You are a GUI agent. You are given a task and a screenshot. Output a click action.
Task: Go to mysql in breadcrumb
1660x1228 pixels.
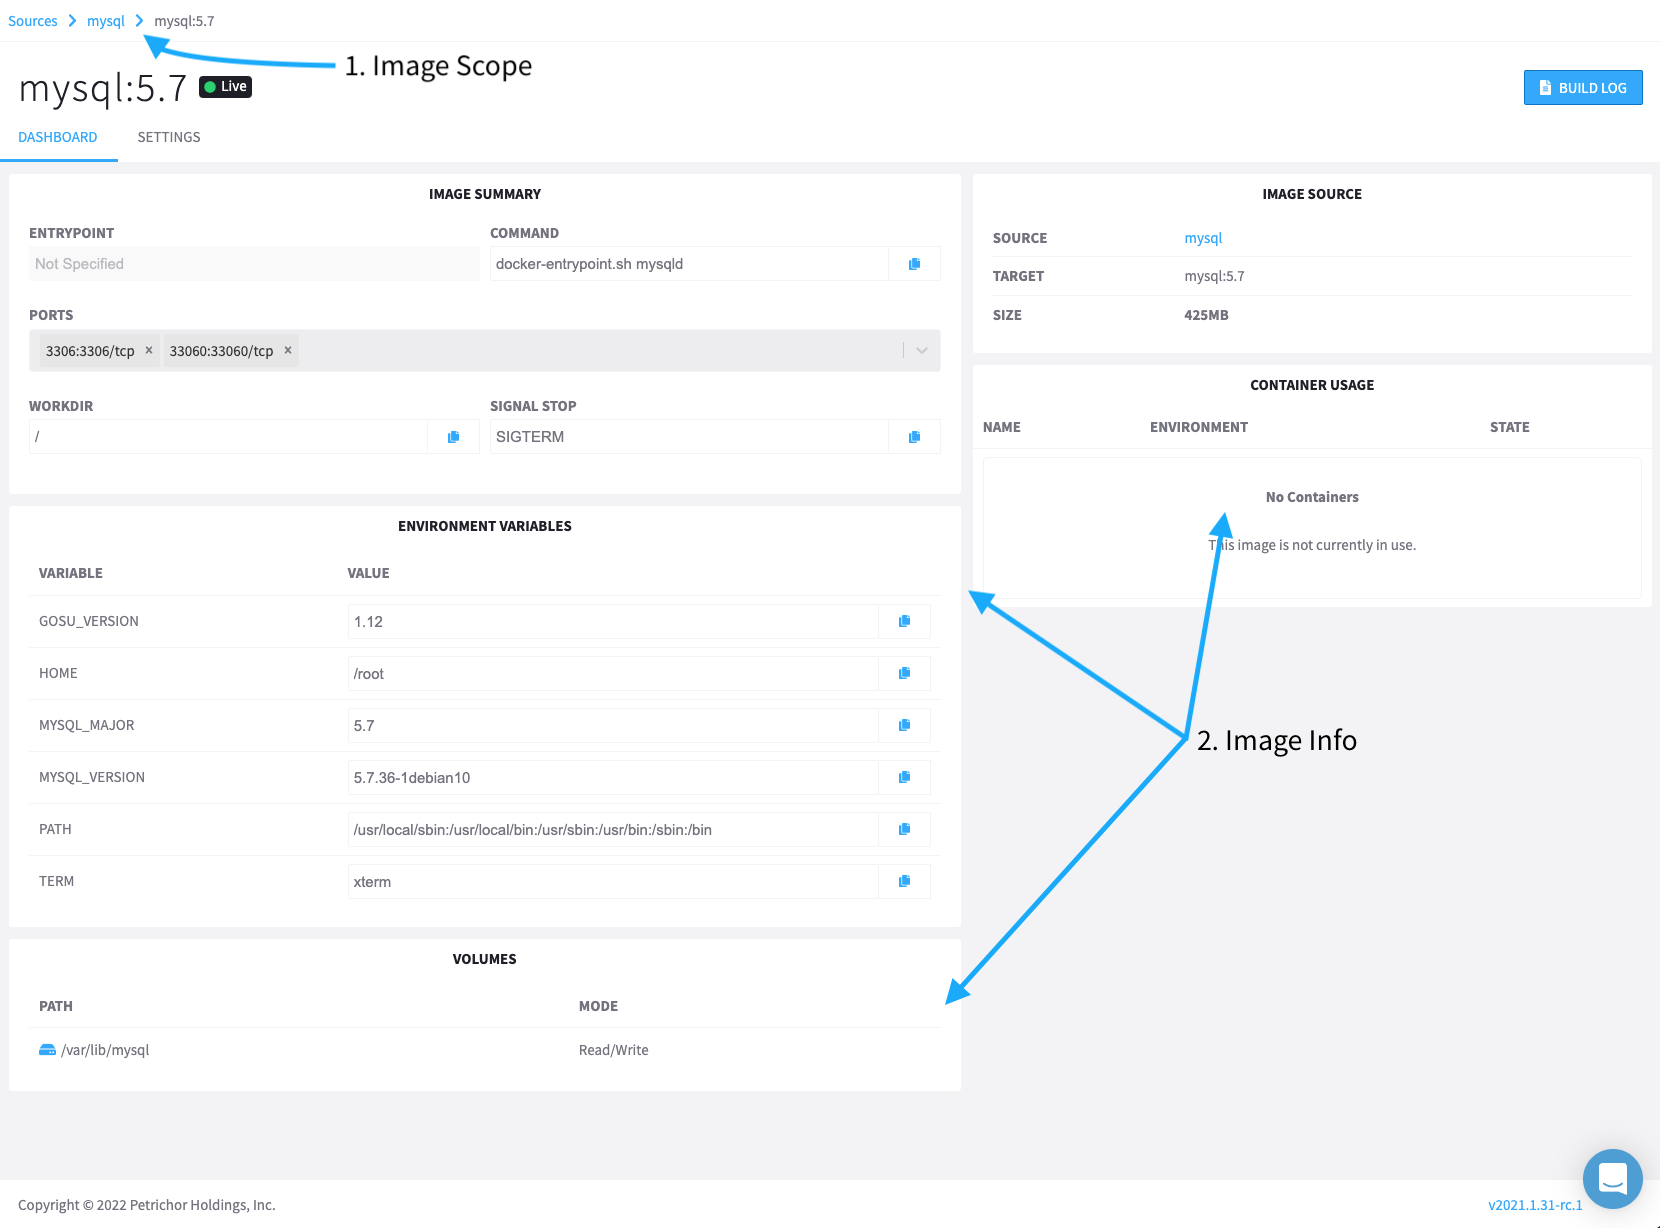106,21
